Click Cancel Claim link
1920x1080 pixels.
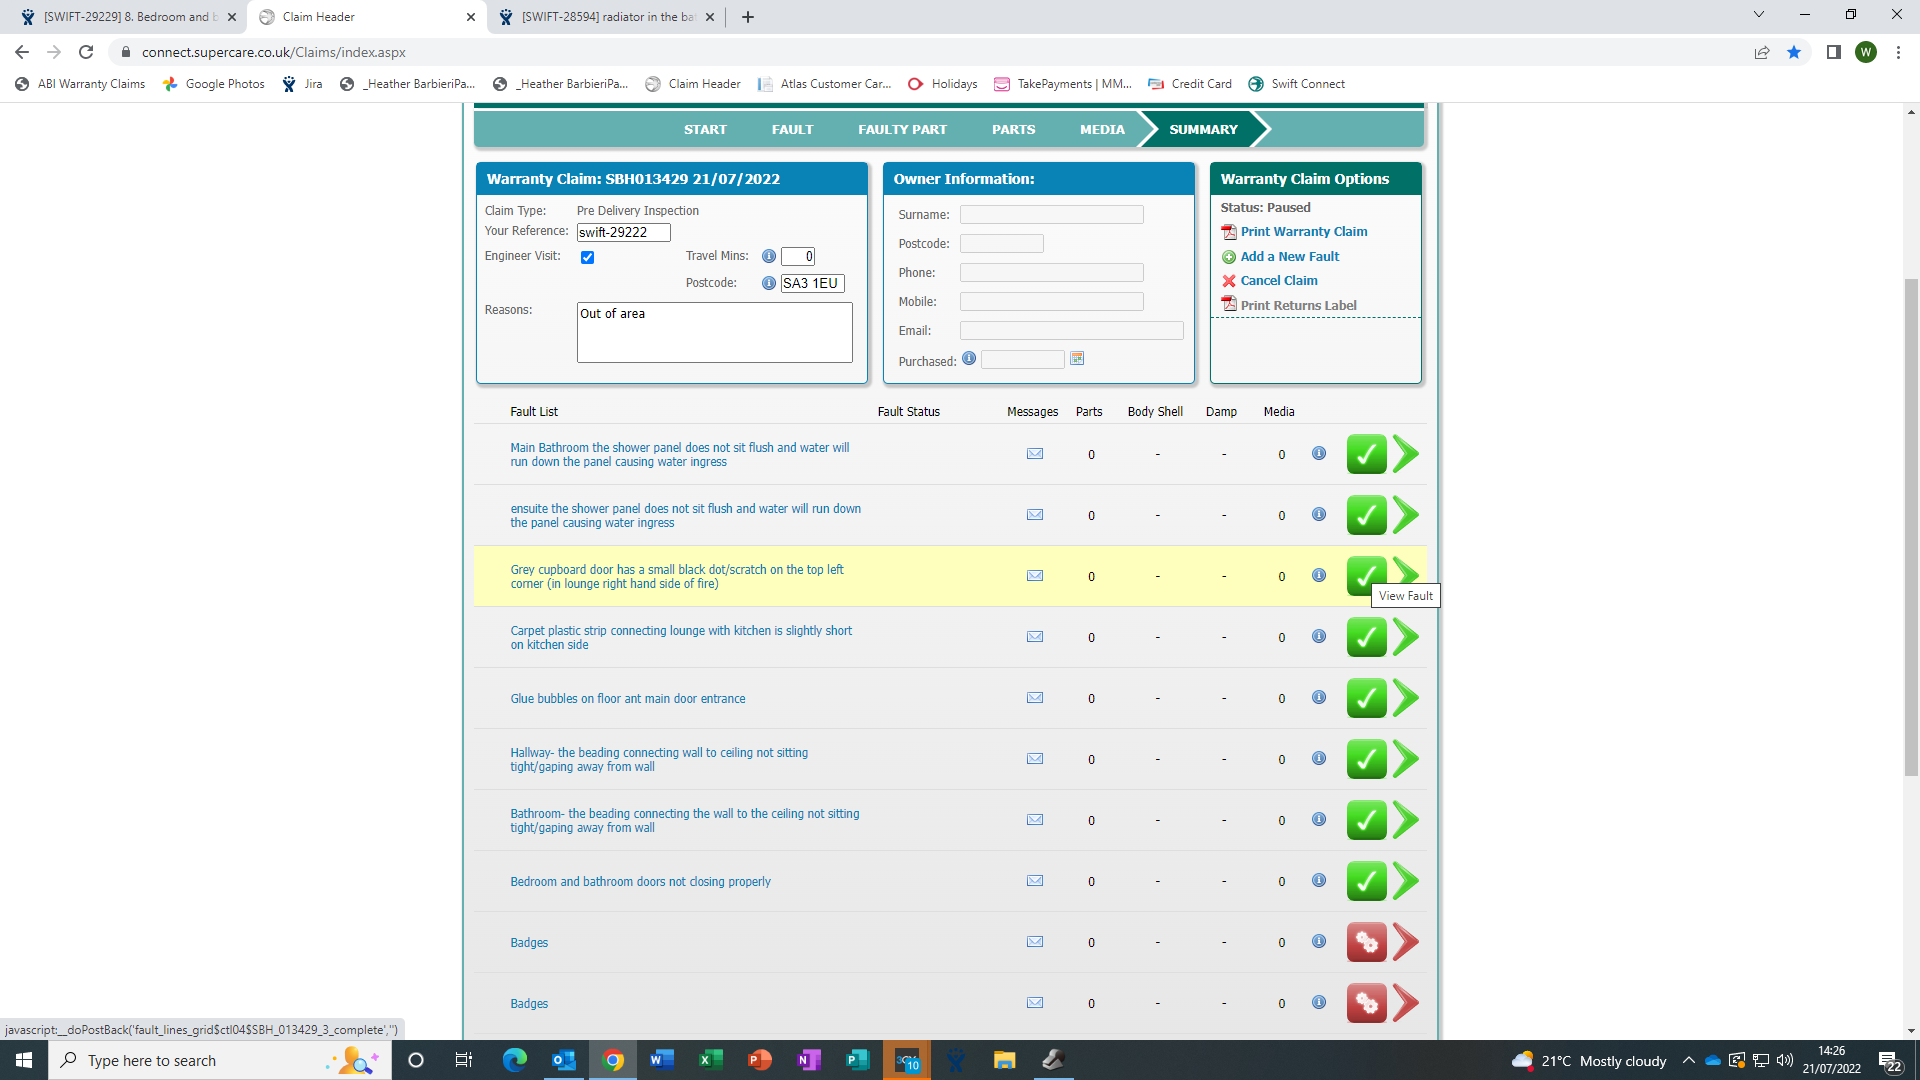click(1278, 281)
